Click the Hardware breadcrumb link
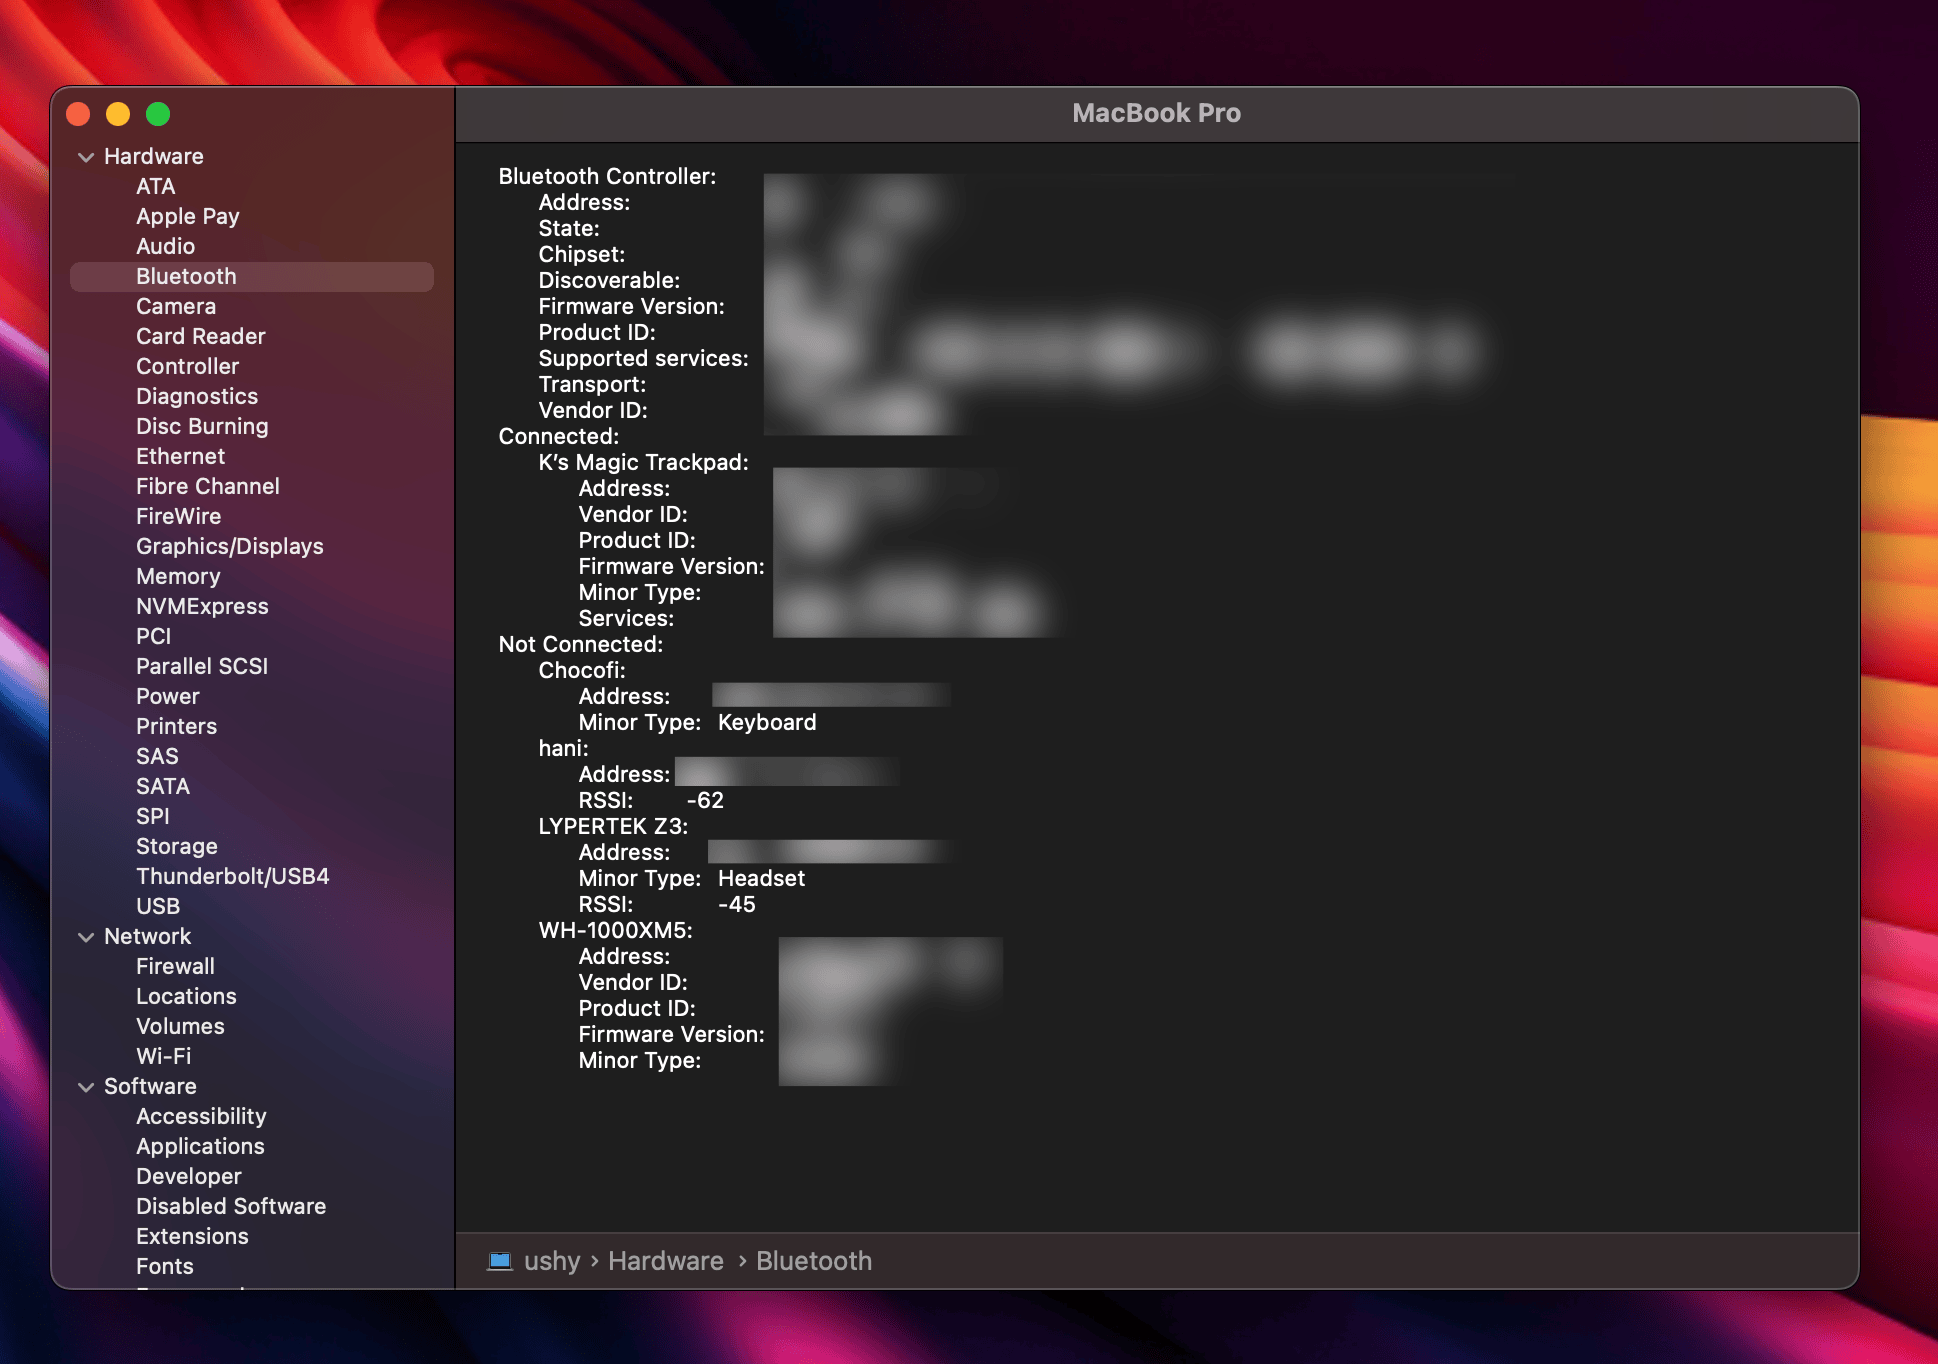 point(665,1261)
